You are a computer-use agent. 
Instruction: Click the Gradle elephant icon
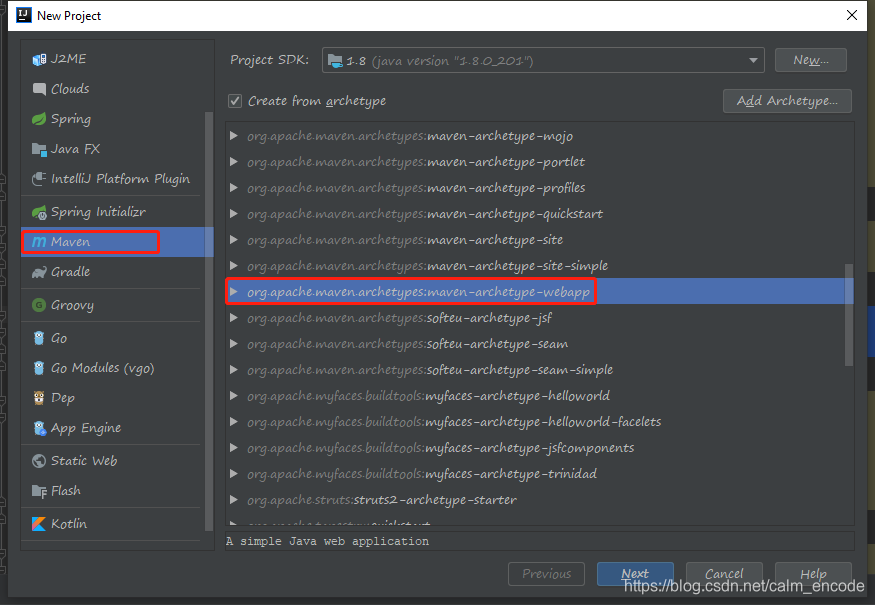coord(39,272)
